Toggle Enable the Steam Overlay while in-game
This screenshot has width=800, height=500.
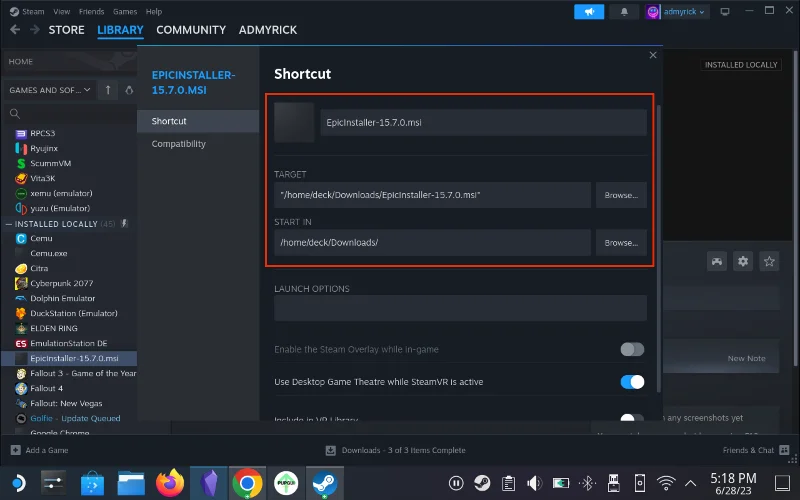(632, 349)
